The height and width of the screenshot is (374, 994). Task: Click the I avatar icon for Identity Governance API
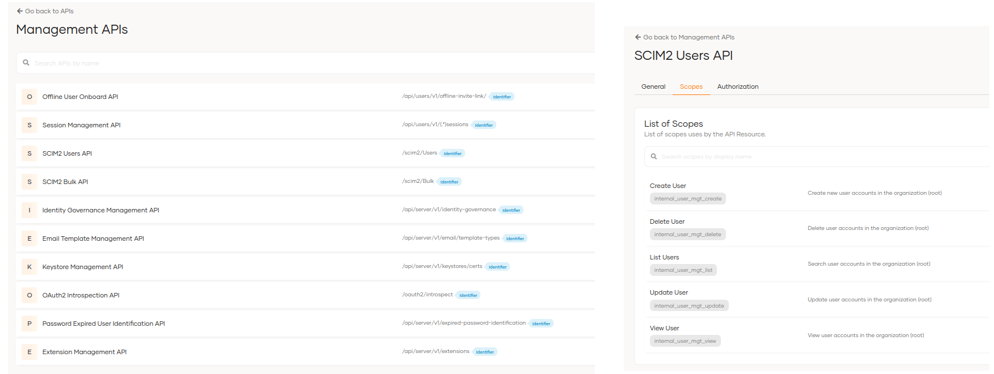(x=29, y=210)
